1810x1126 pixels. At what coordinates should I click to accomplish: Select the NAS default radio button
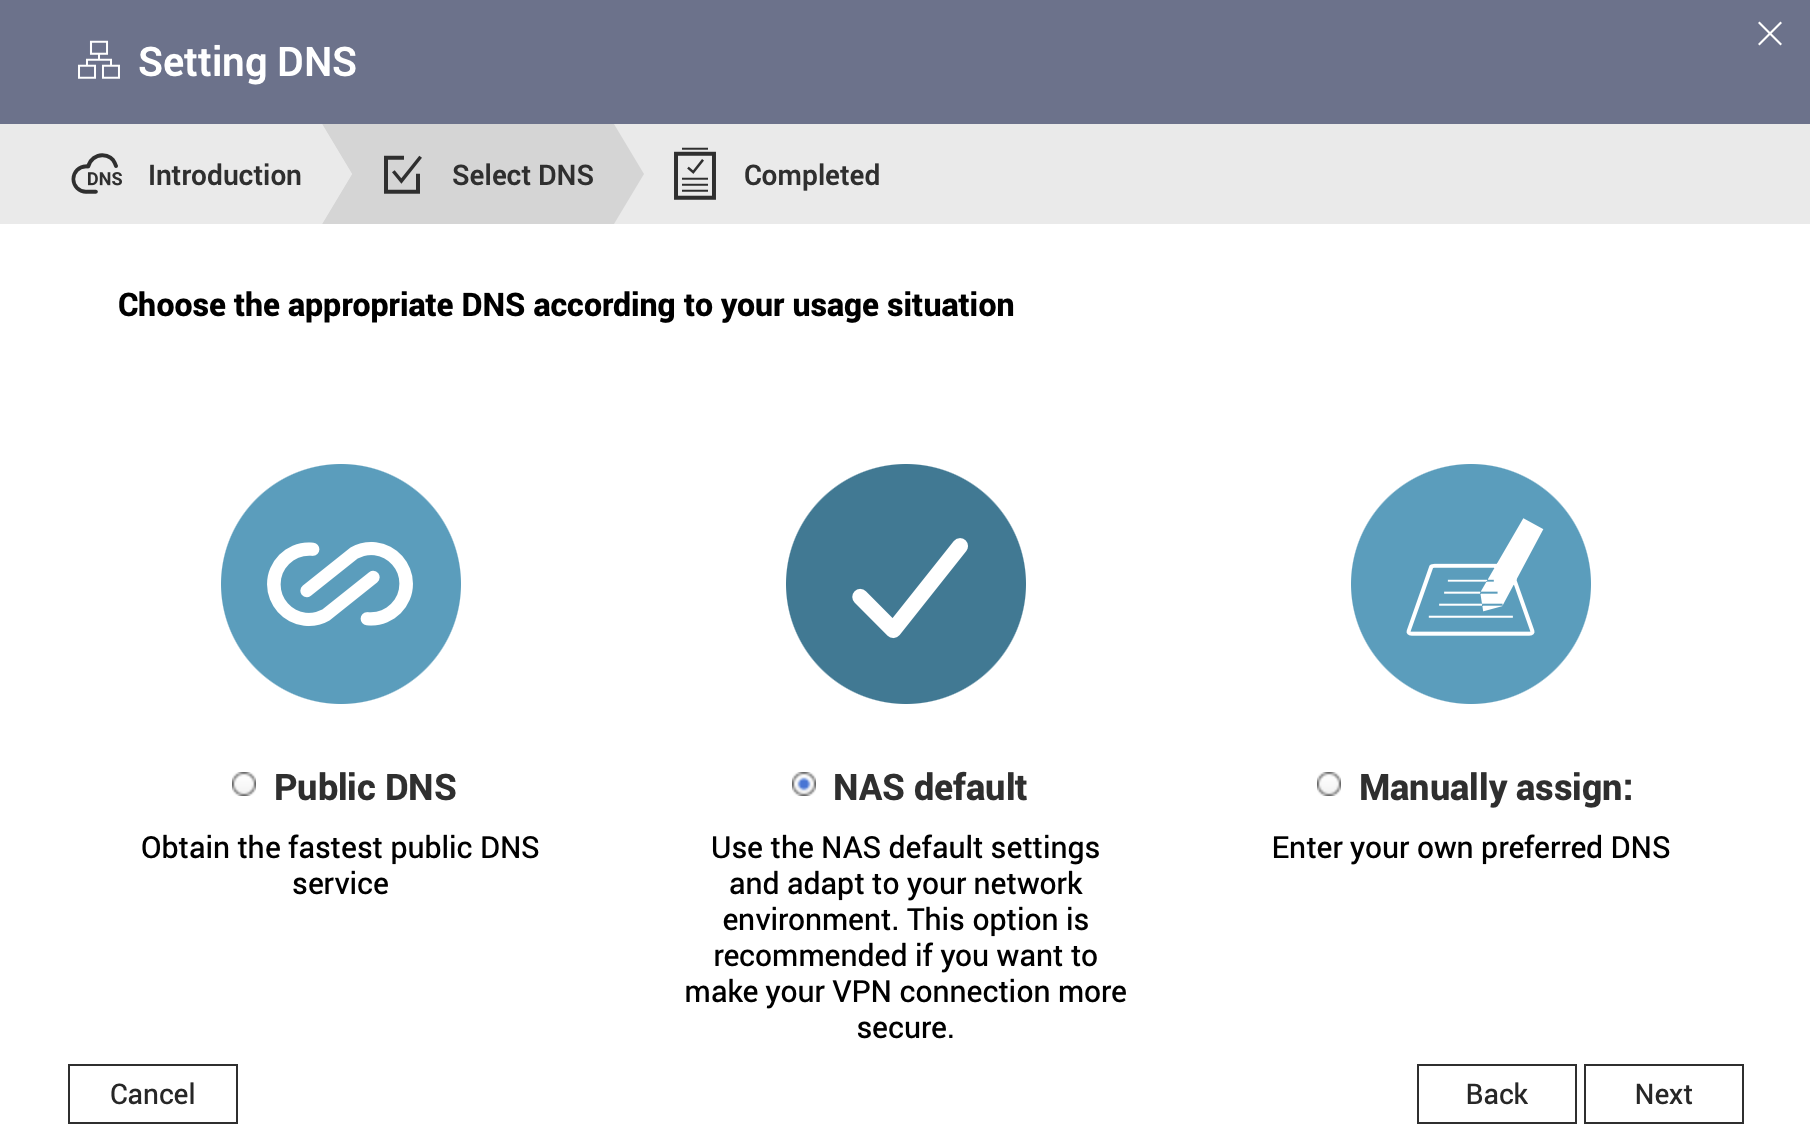[x=803, y=785]
